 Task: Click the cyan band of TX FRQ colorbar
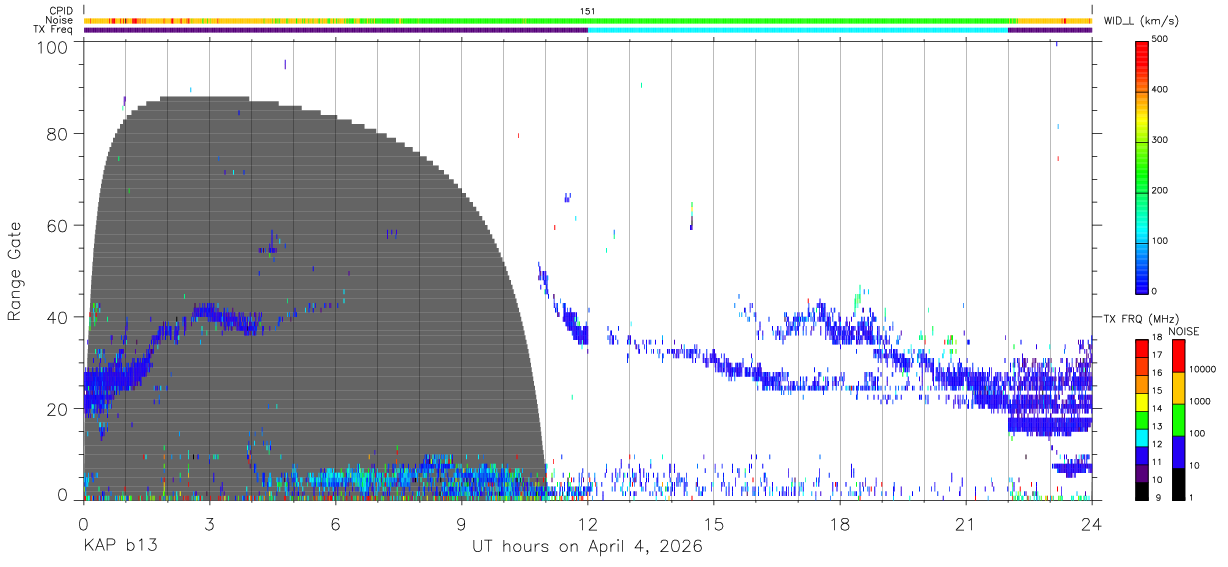pyautogui.click(x=1141, y=435)
